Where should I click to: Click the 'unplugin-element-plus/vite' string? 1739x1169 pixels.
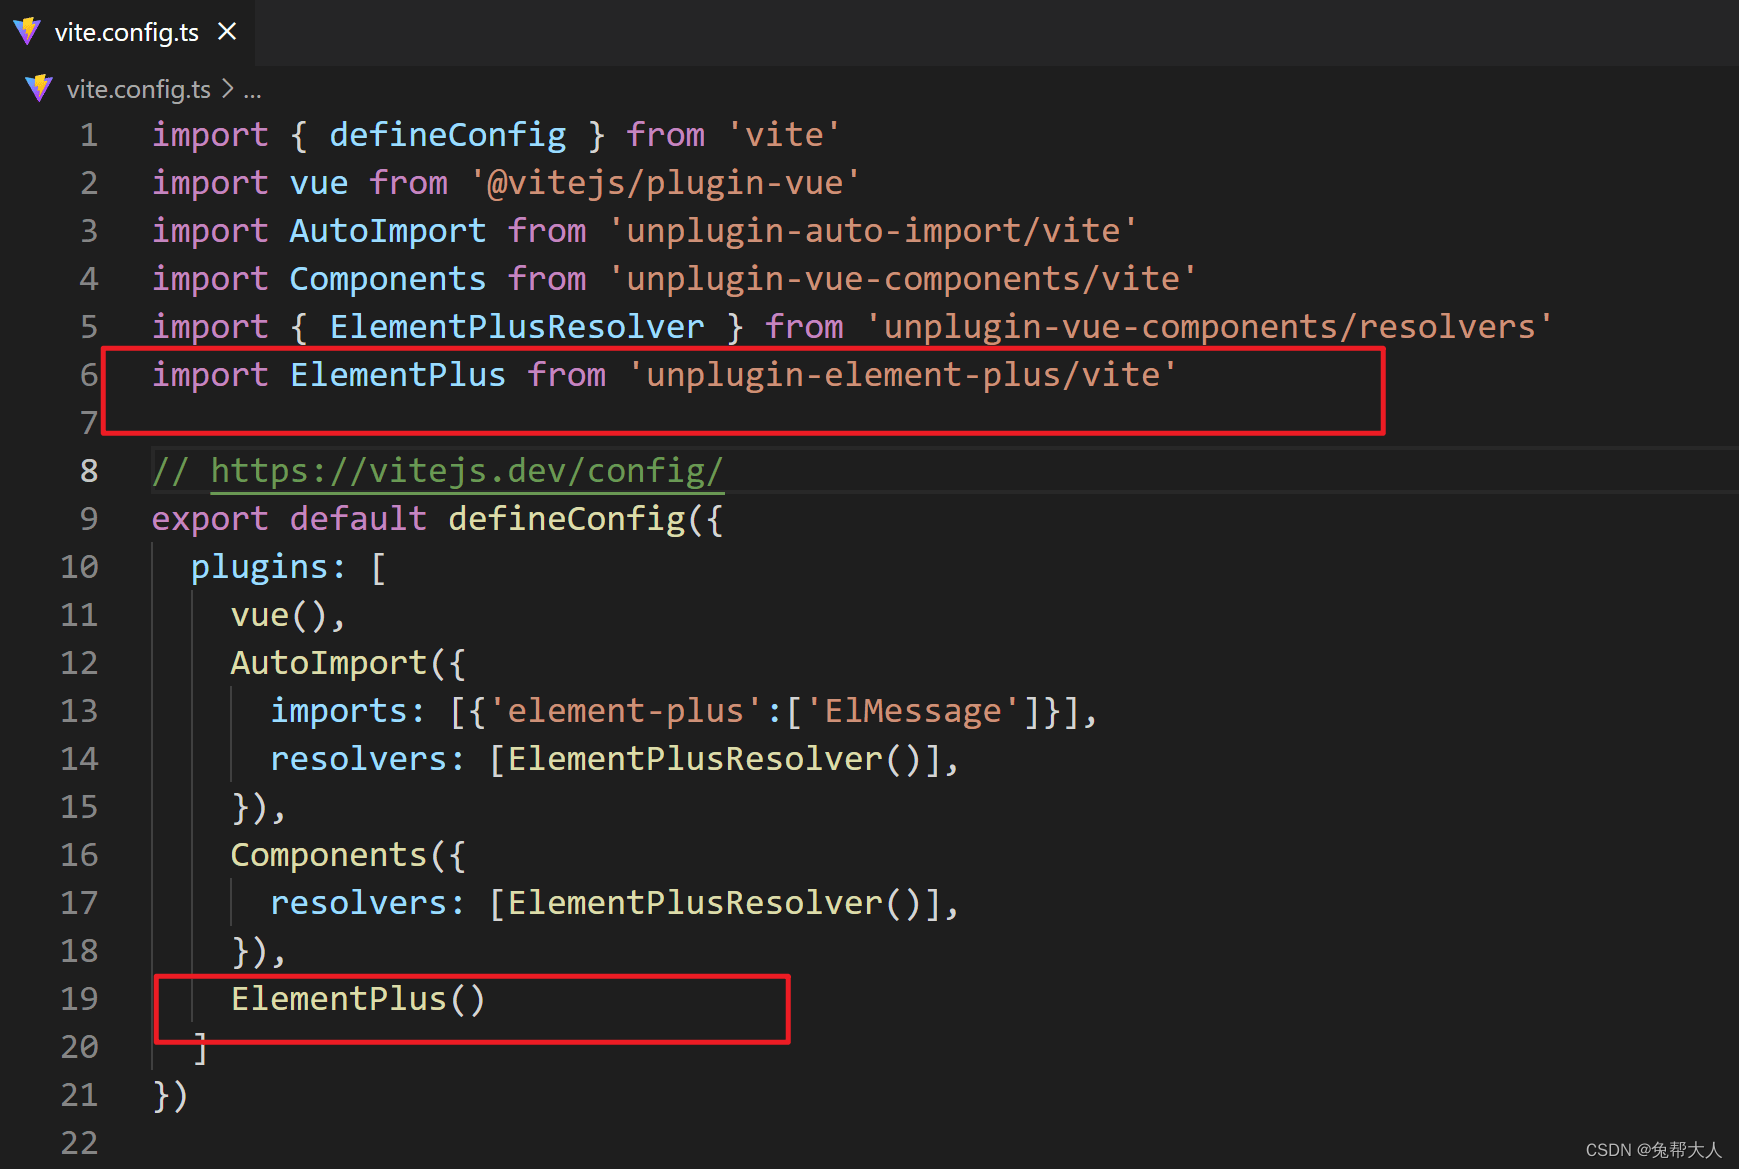click(902, 375)
